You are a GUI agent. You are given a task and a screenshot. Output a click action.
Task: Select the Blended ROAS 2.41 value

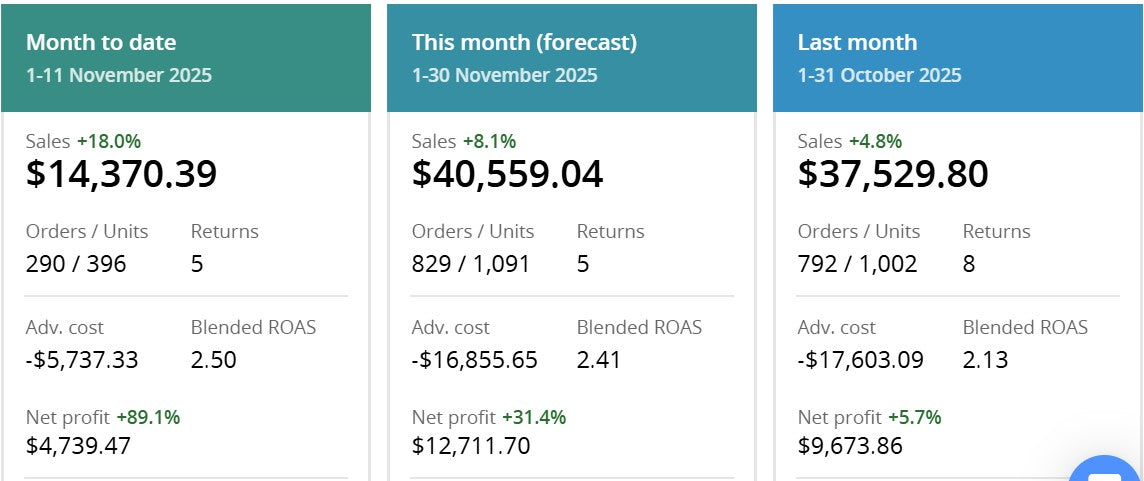(598, 360)
